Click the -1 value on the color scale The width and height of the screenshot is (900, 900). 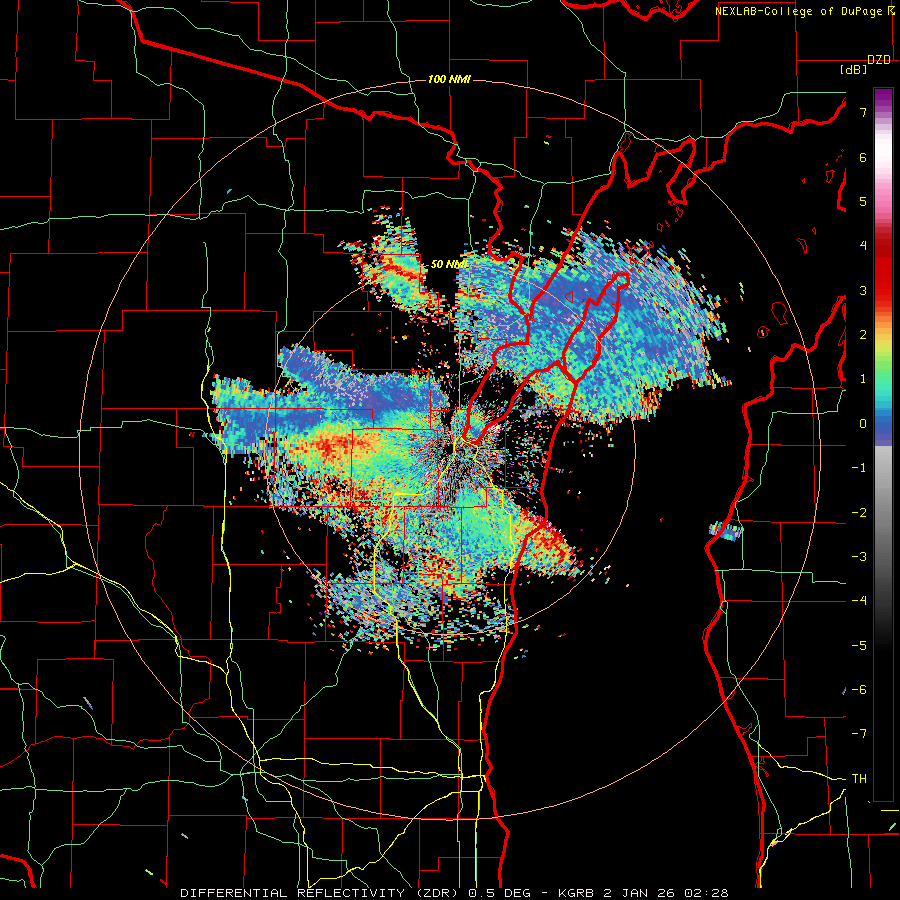point(859,468)
